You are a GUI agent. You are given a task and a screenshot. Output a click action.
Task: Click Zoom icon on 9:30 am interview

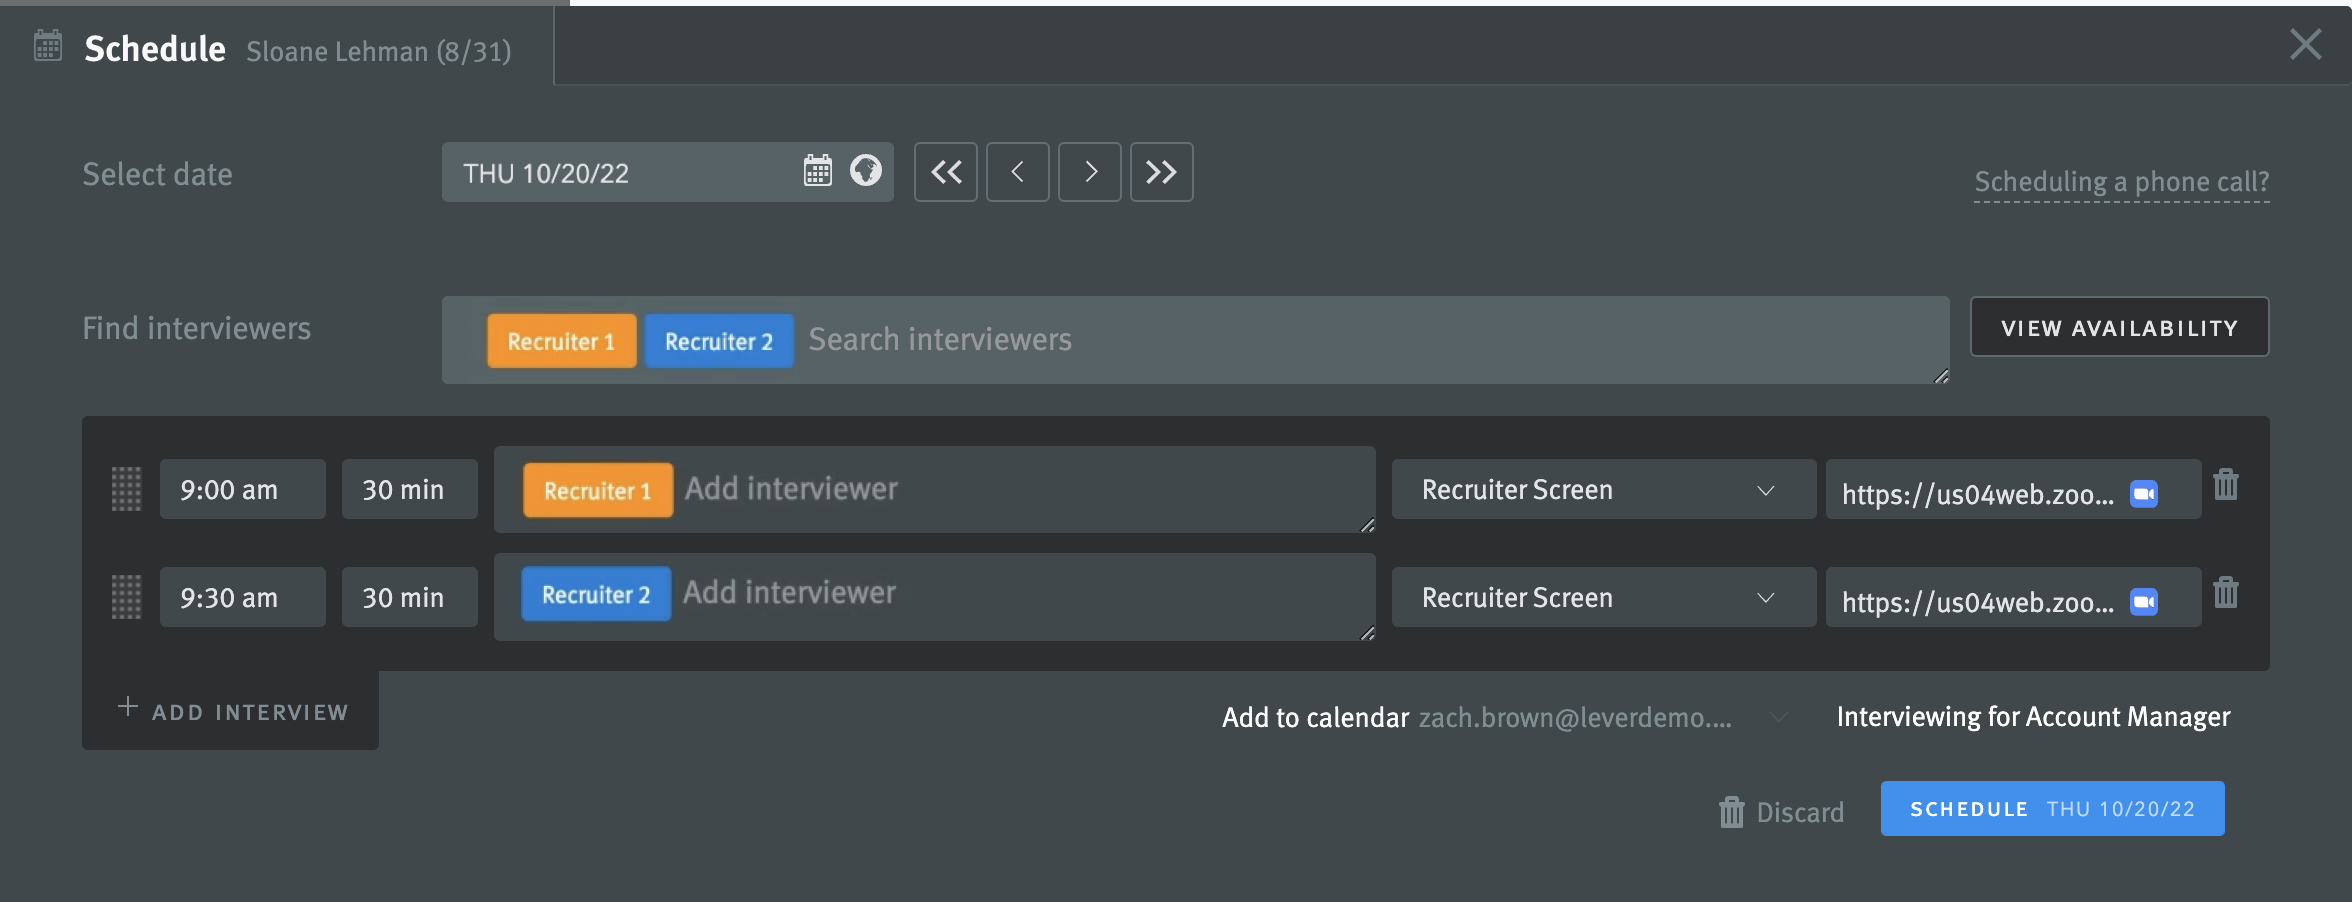pos(2143,602)
